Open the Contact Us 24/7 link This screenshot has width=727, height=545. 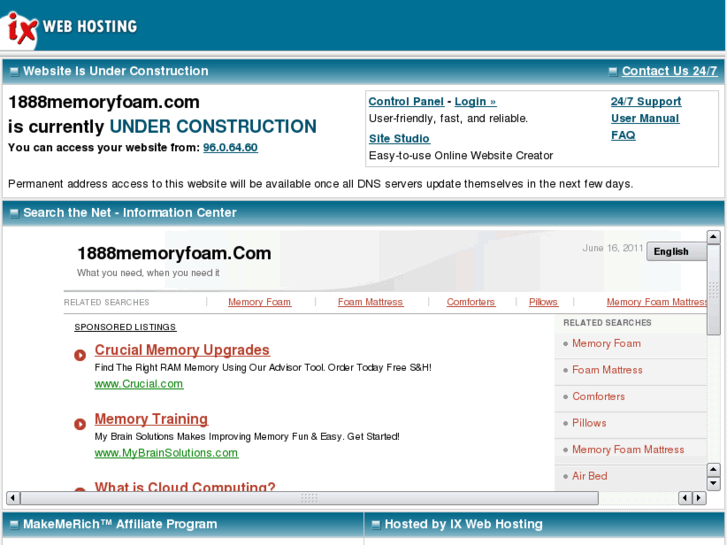coord(669,71)
